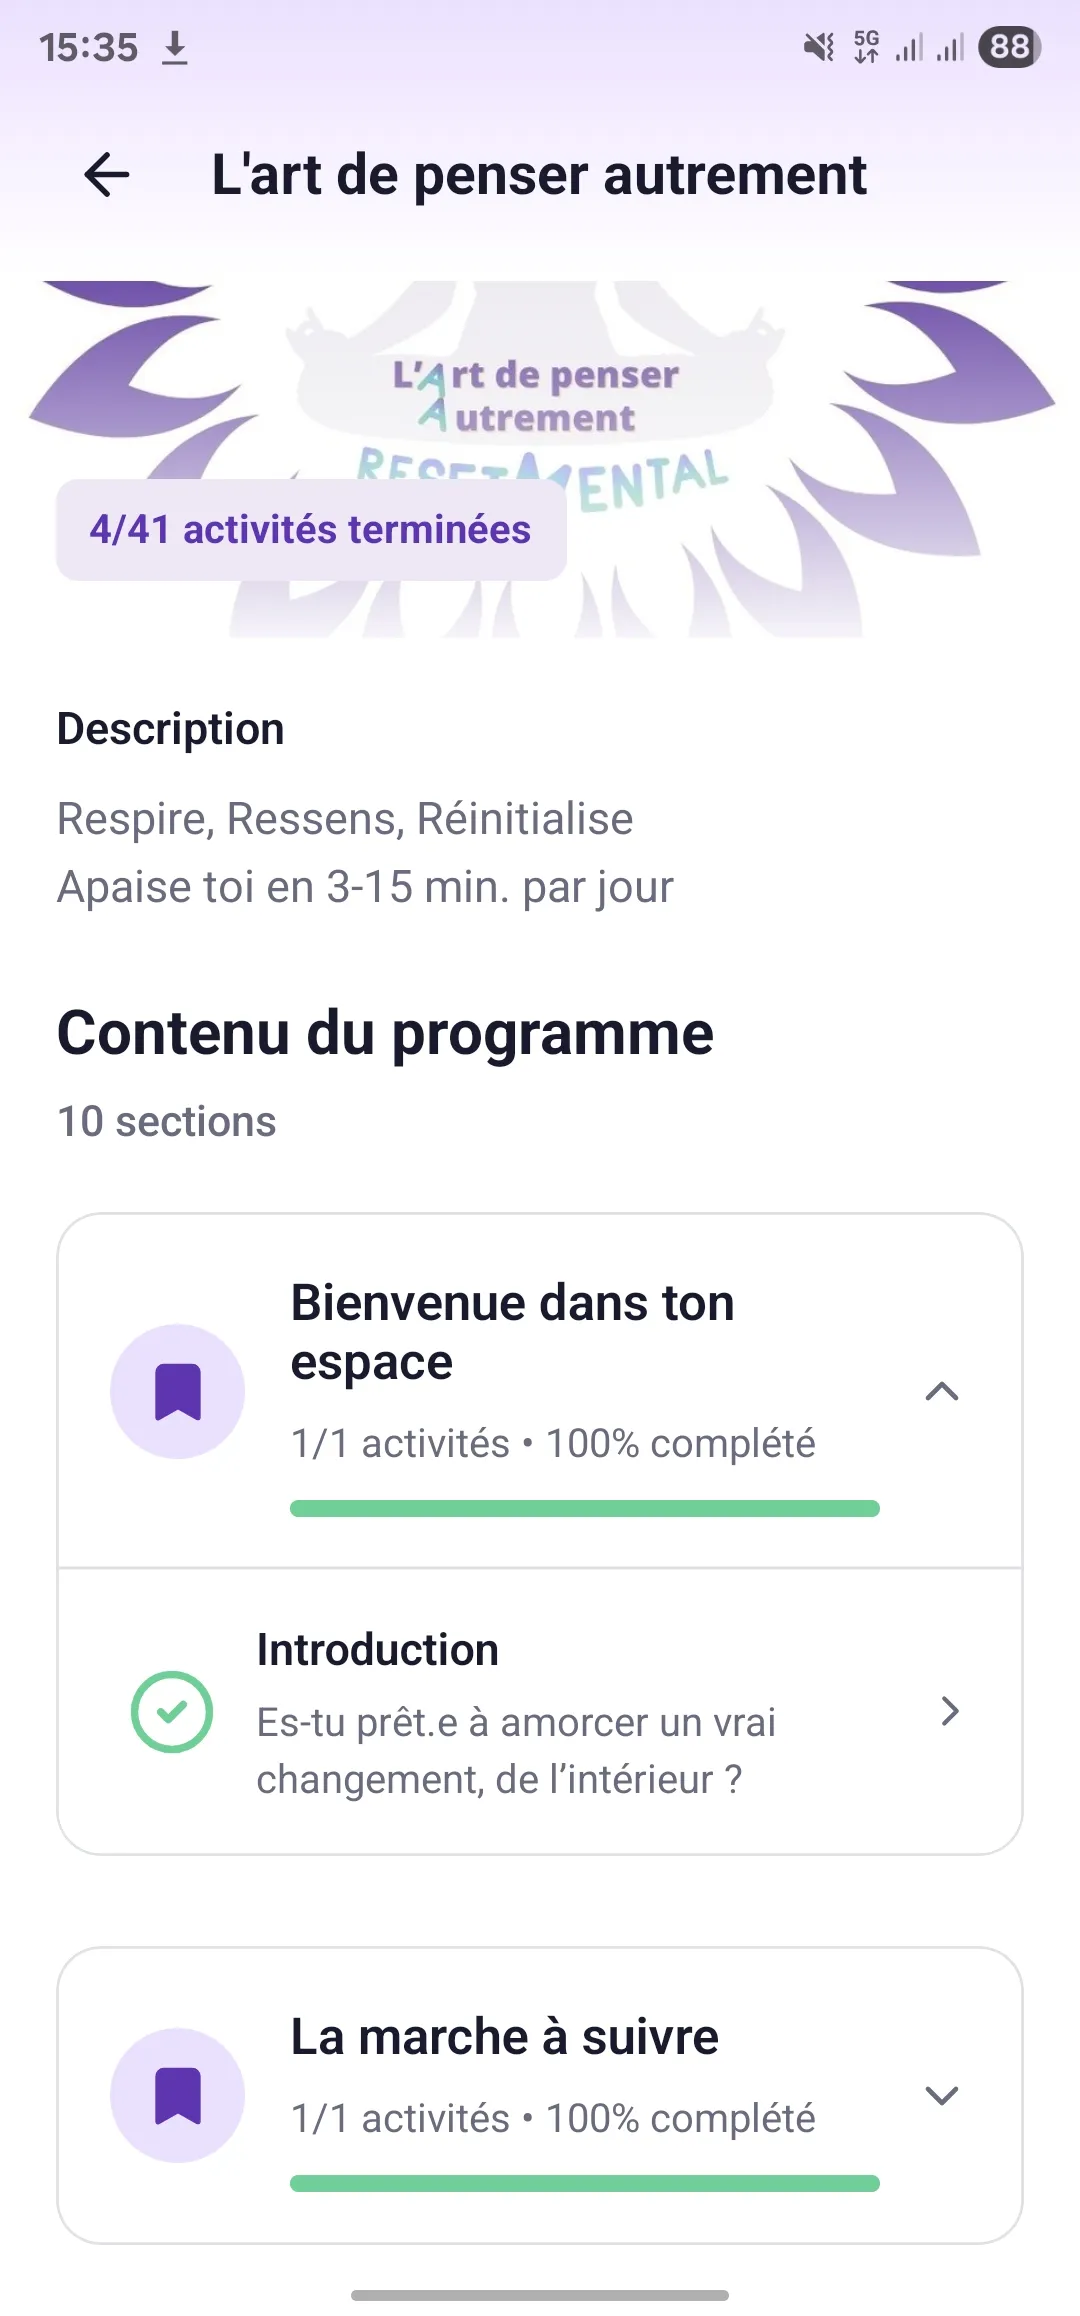Tap the Bienvenue dans ton espace title
Screen dimensions: 1080x2316
coord(512,1332)
